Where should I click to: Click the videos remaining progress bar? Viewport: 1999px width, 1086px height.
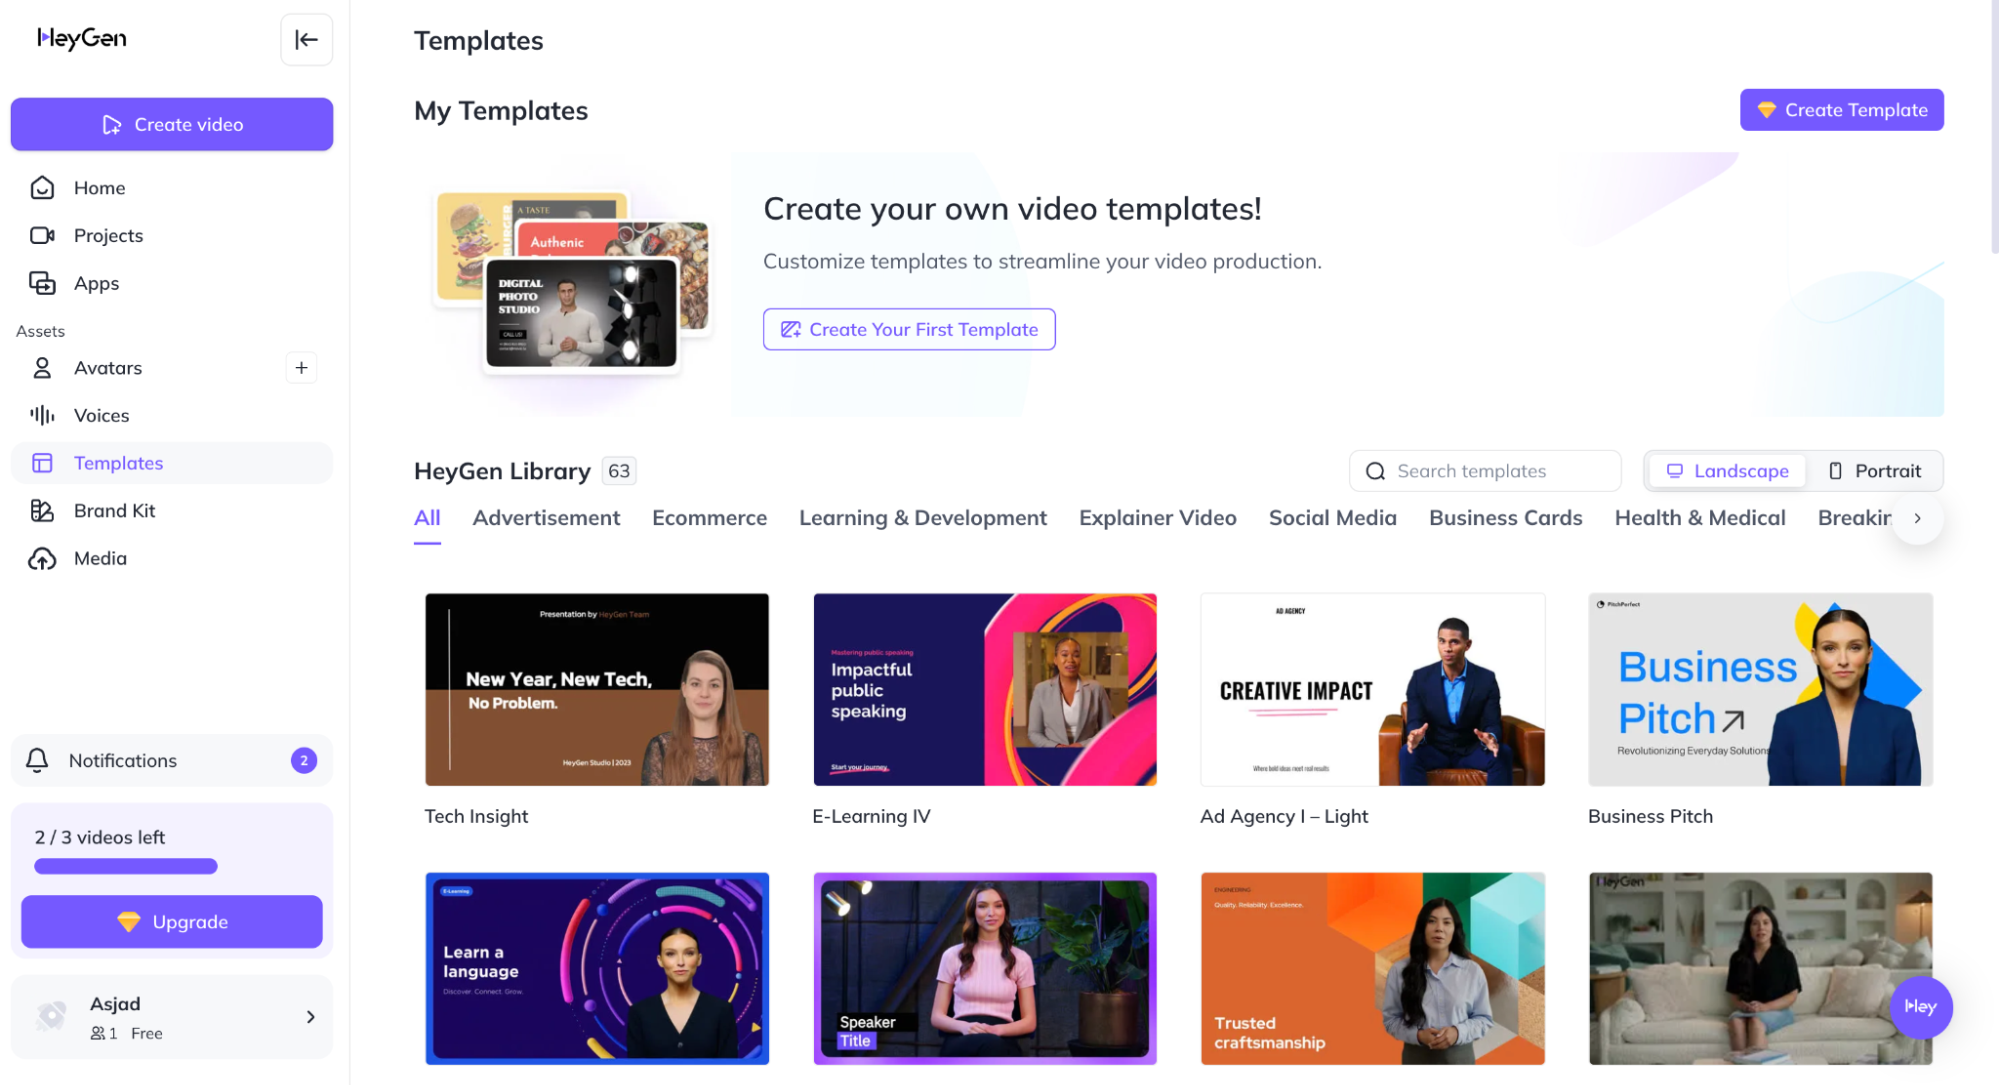[x=125, y=866]
